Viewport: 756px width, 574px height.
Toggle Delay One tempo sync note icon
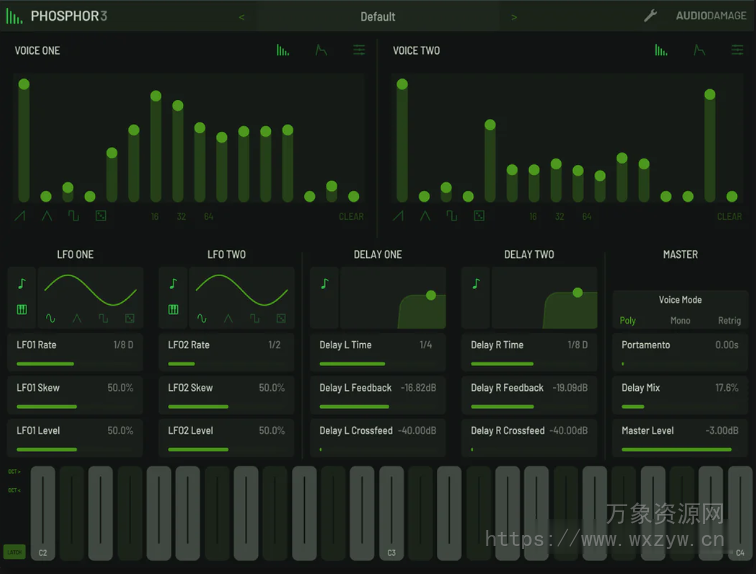pos(325,284)
